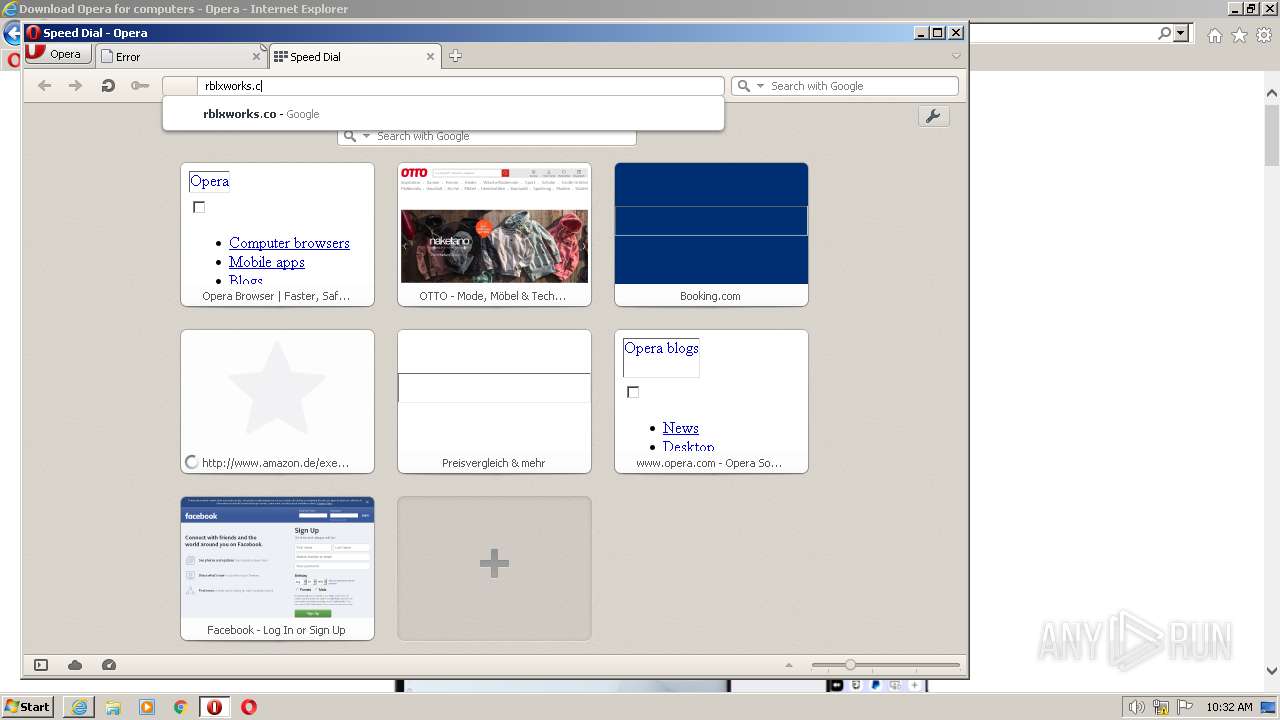Image resolution: width=1280 pixels, height=720 pixels.
Task: Open the Booking.com speed dial tile
Action: coord(711,234)
